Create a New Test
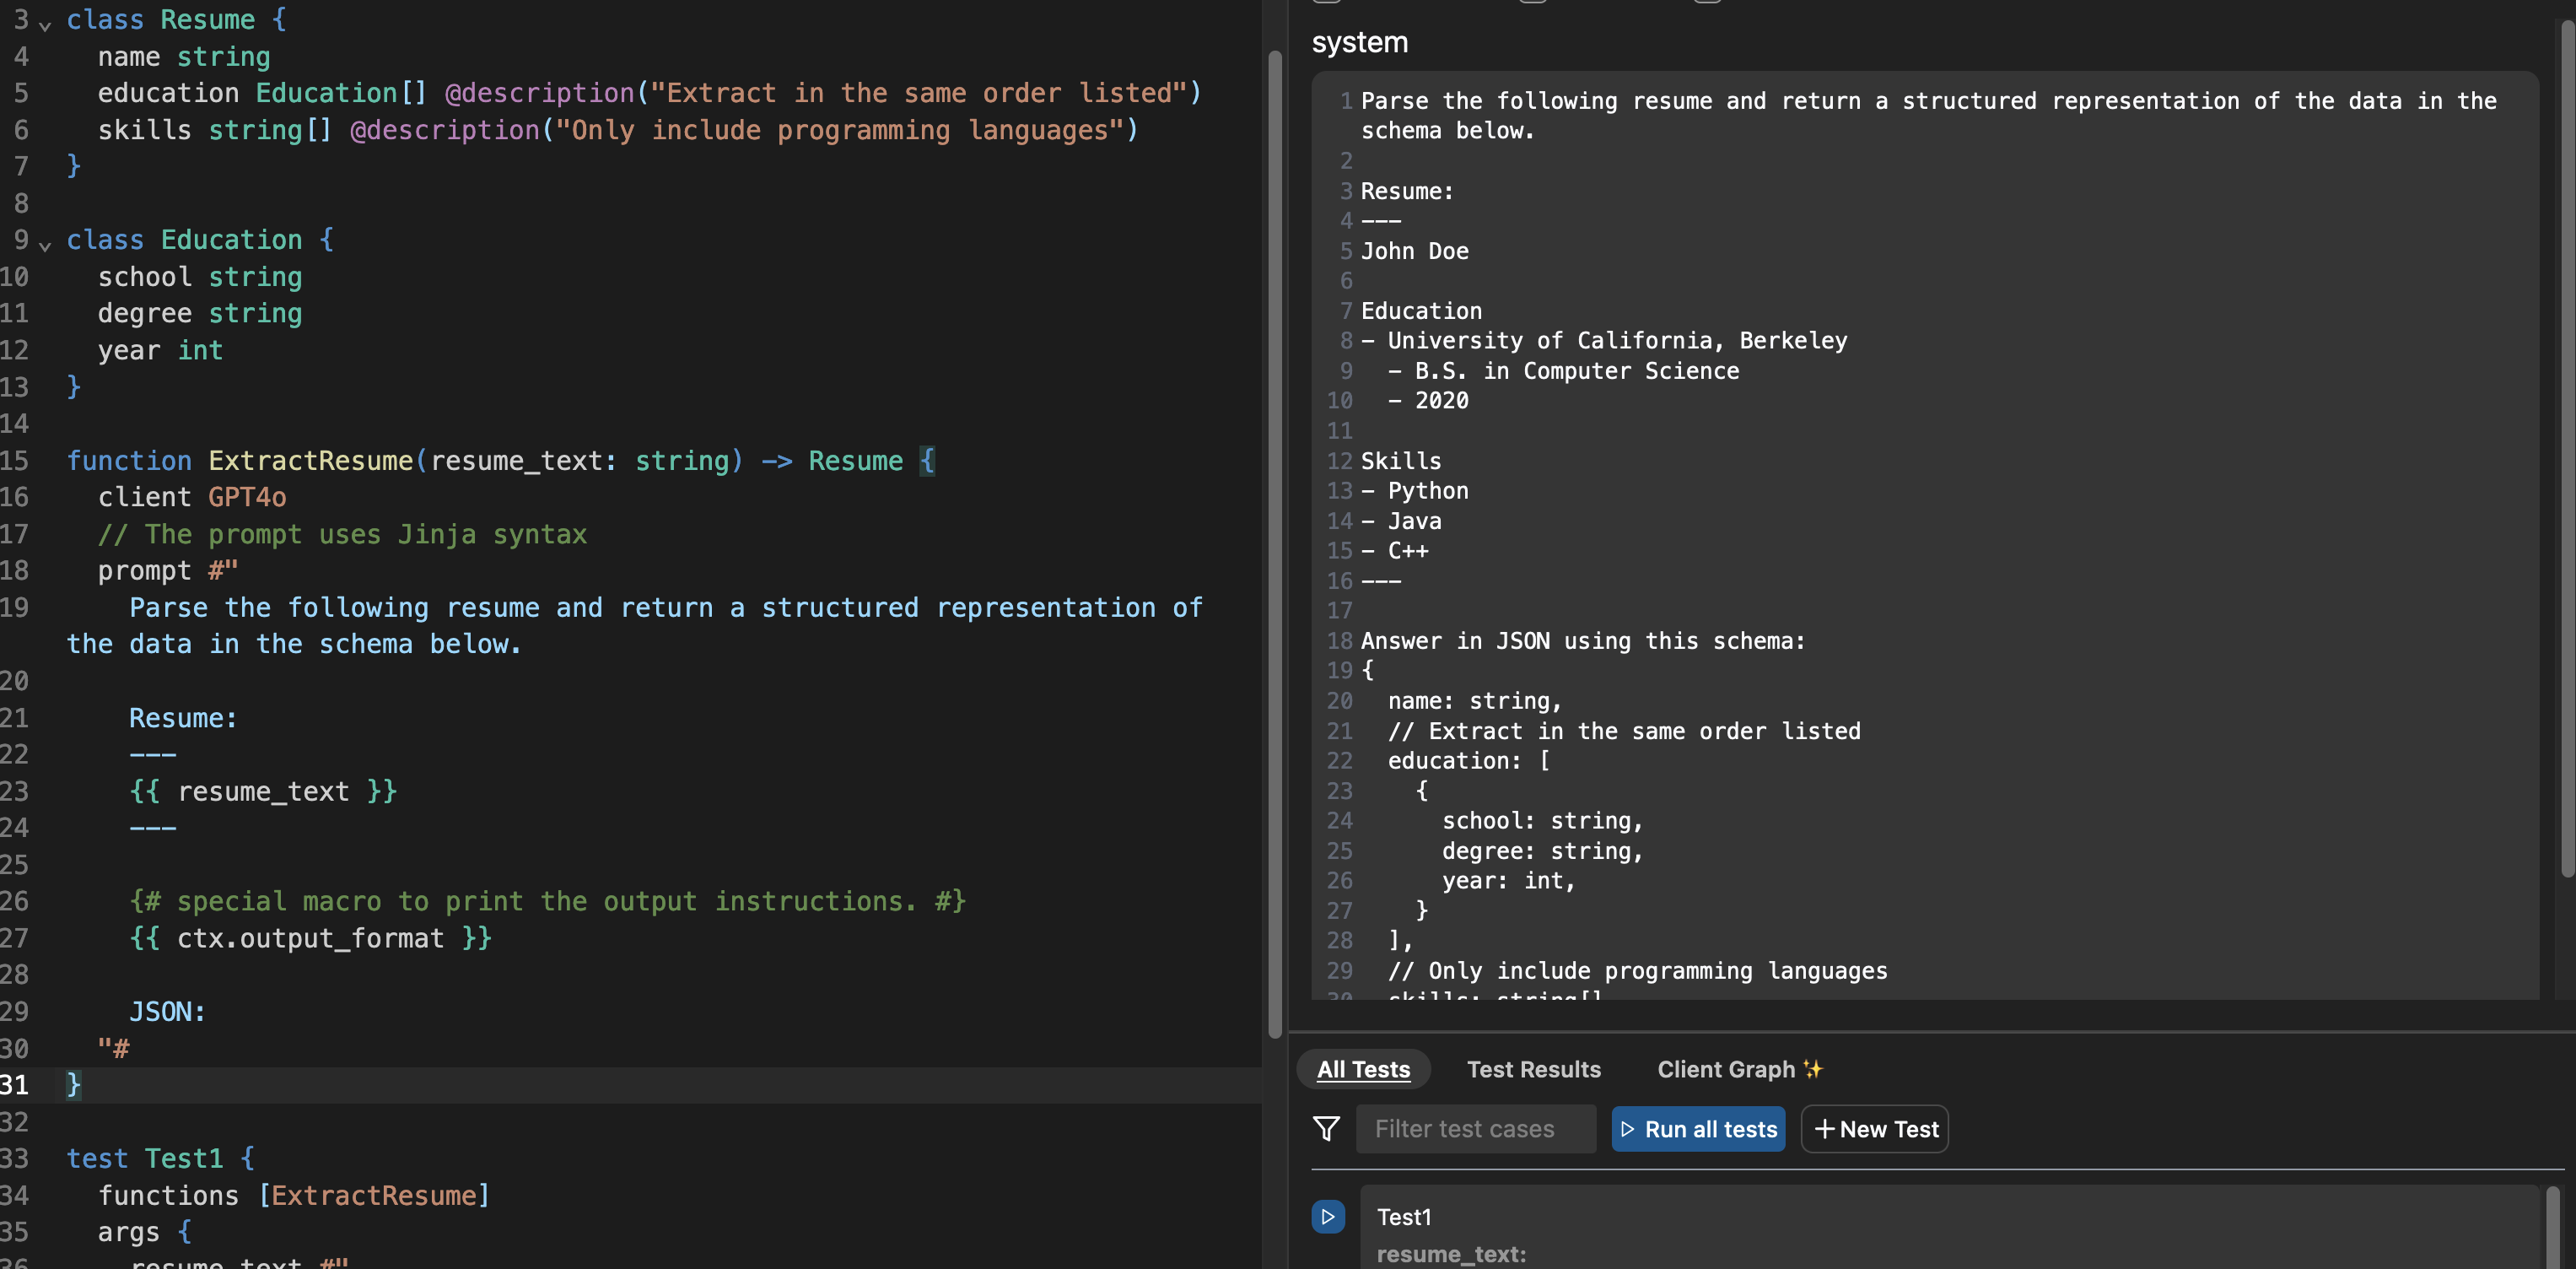This screenshot has height=1269, width=2576. 1875,1129
